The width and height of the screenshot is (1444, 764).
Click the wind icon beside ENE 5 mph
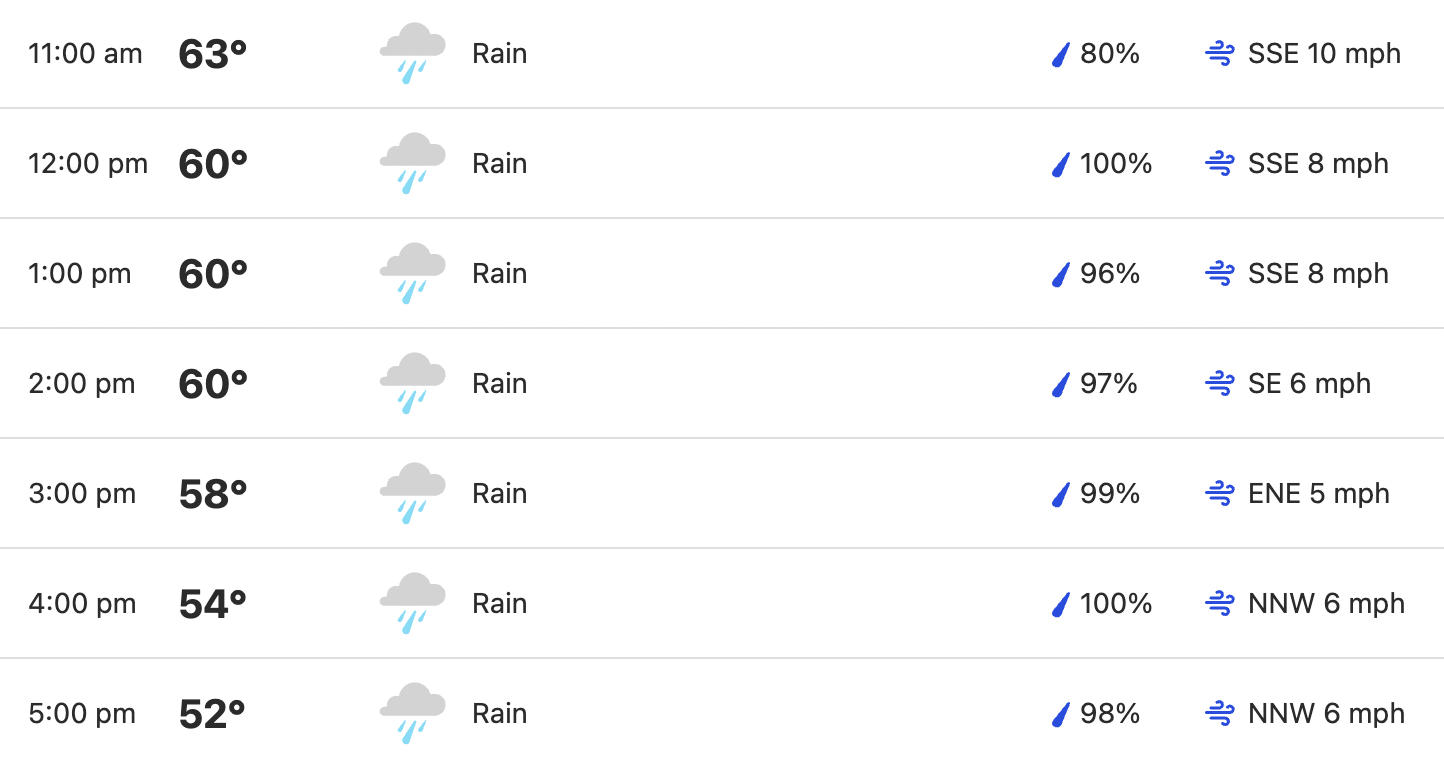point(1220,494)
